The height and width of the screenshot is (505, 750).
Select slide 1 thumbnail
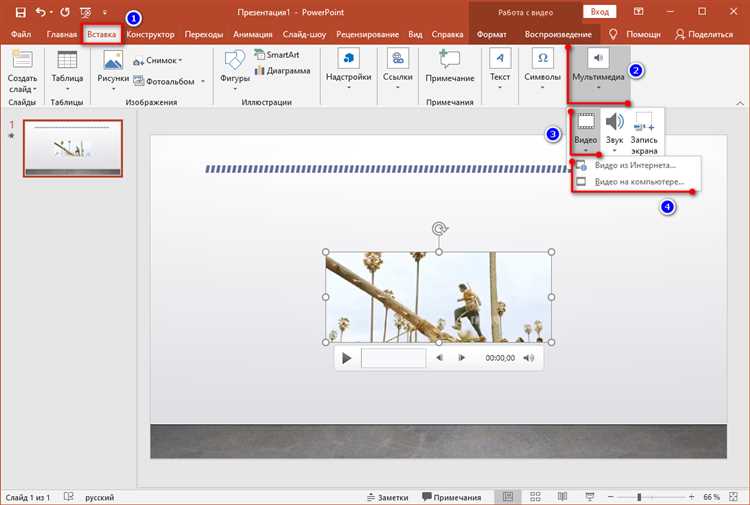click(x=73, y=148)
